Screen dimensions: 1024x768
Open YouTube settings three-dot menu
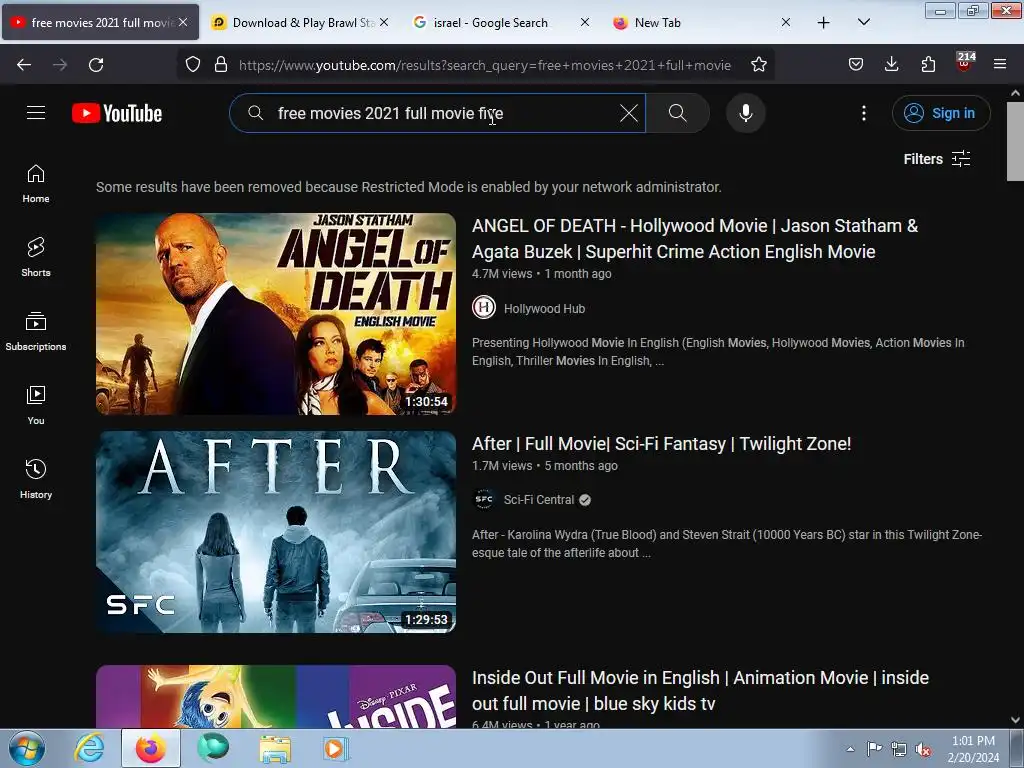pyautogui.click(x=863, y=113)
